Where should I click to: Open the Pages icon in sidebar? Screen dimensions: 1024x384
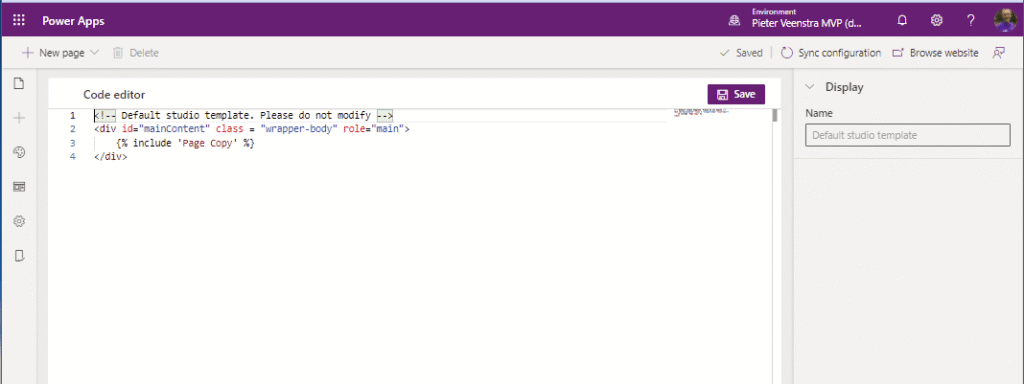19,84
